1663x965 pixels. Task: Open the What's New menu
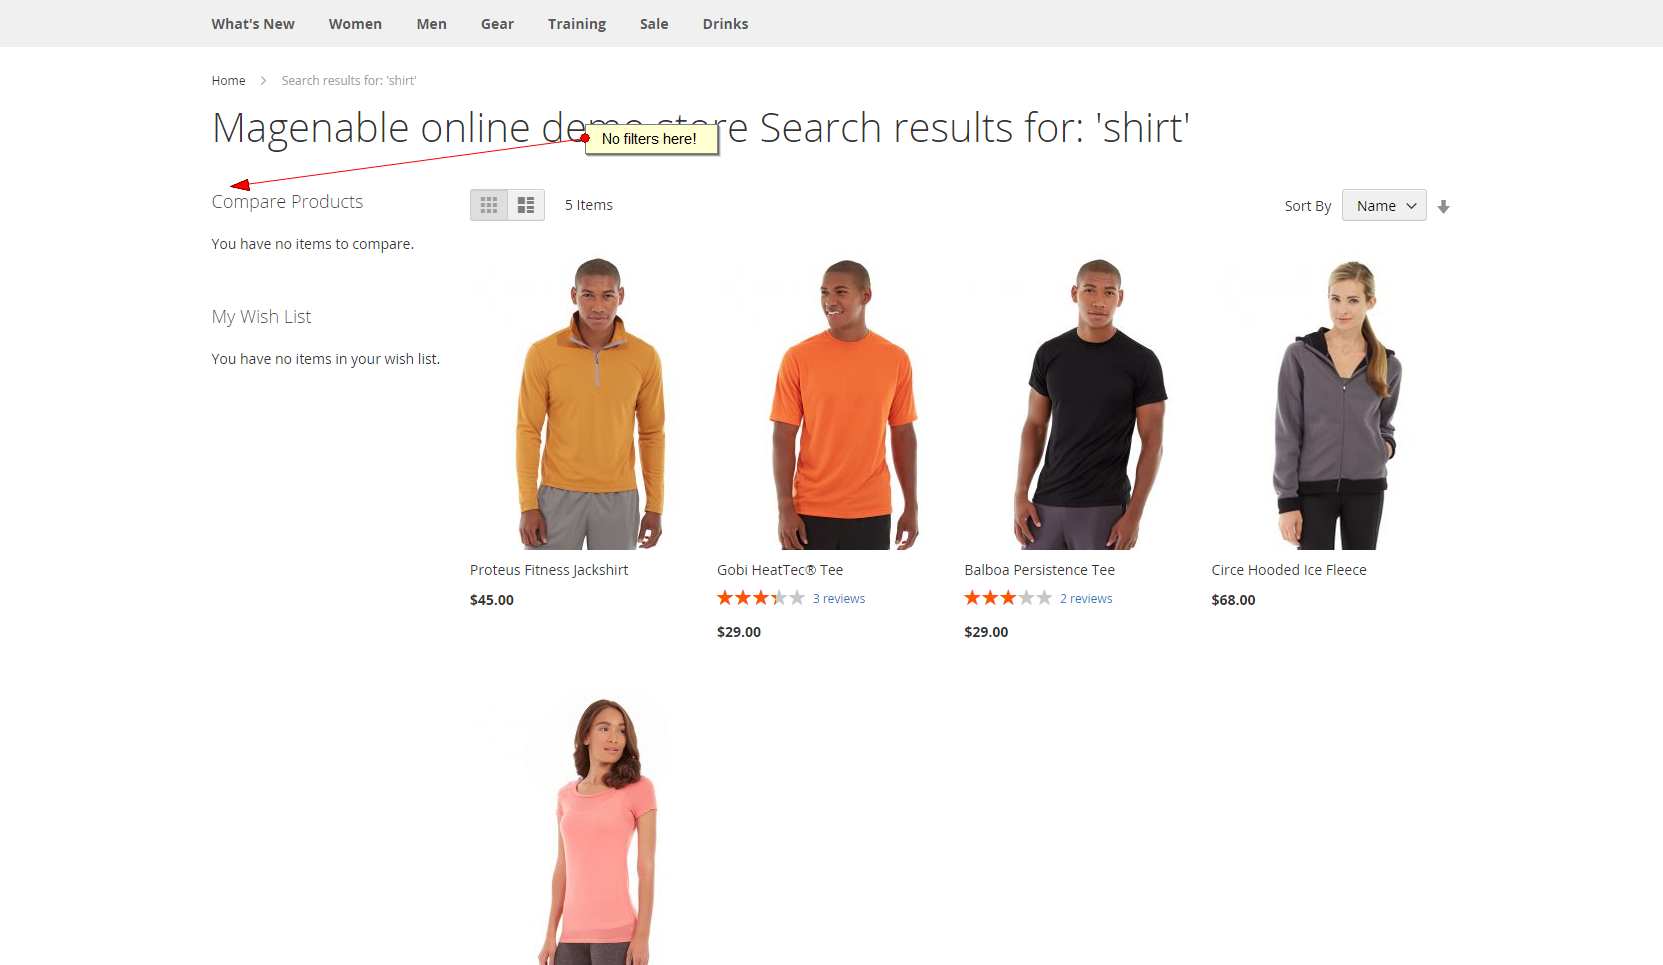coord(253,24)
